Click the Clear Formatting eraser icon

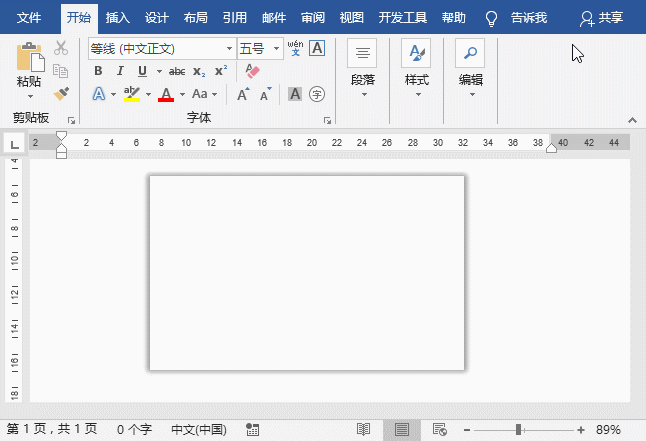pyautogui.click(x=252, y=71)
